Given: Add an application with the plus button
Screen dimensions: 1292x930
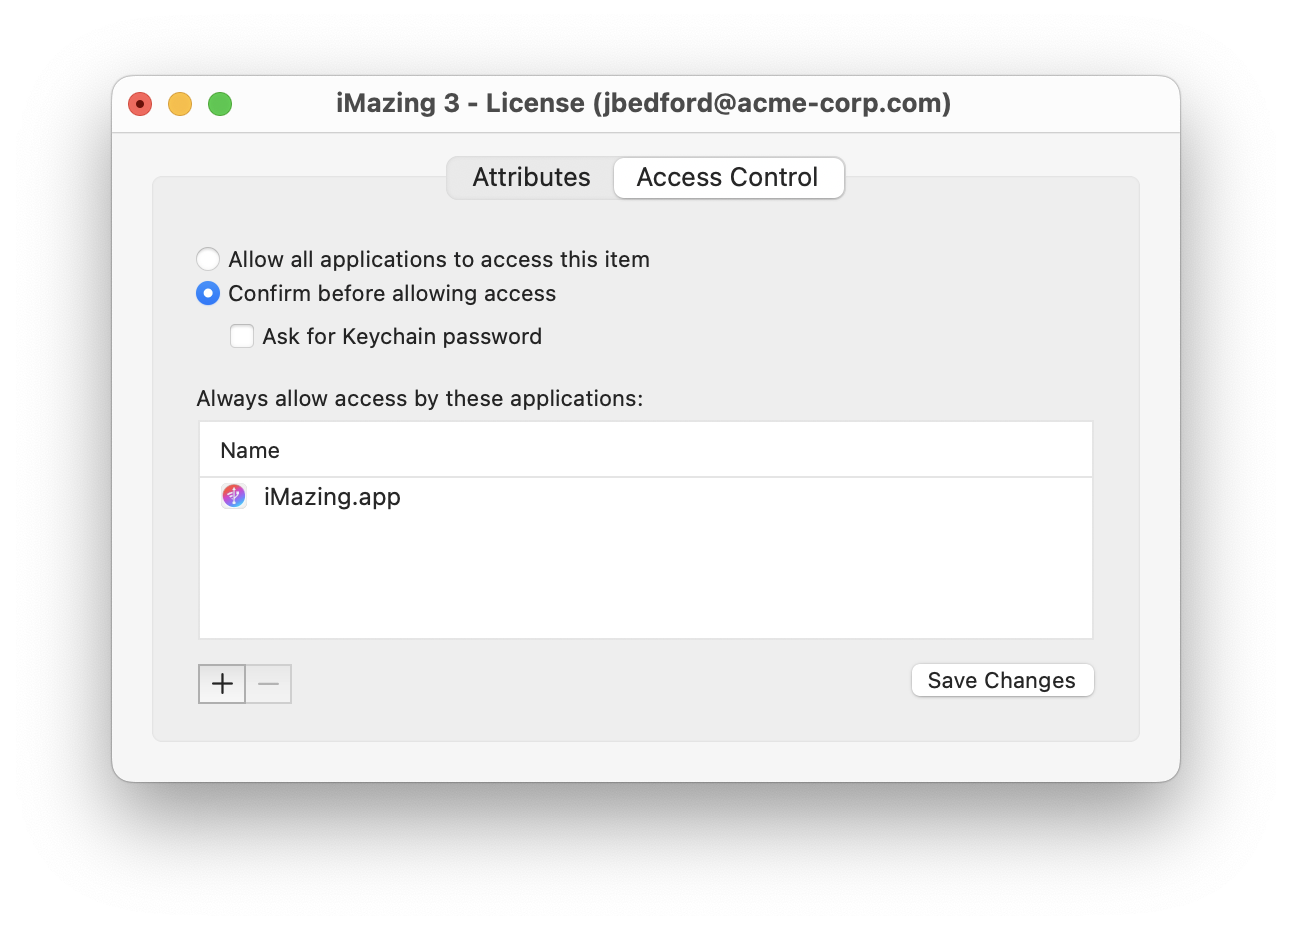Looking at the screenshot, I should [222, 684].
